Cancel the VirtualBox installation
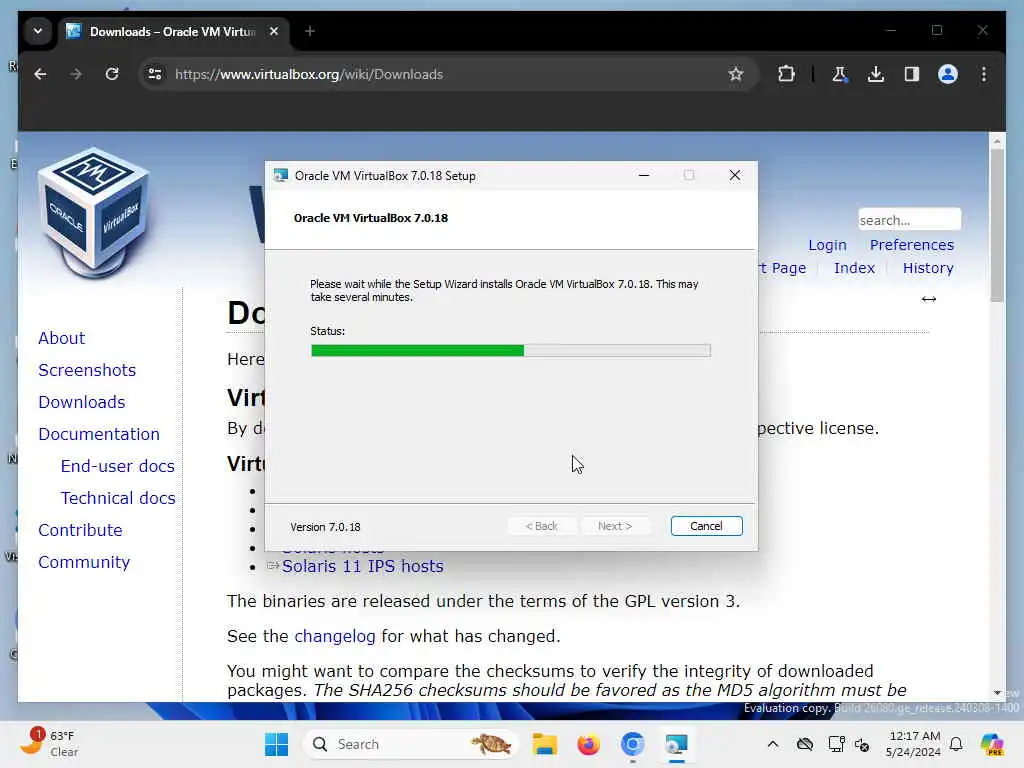 (707, 526)
